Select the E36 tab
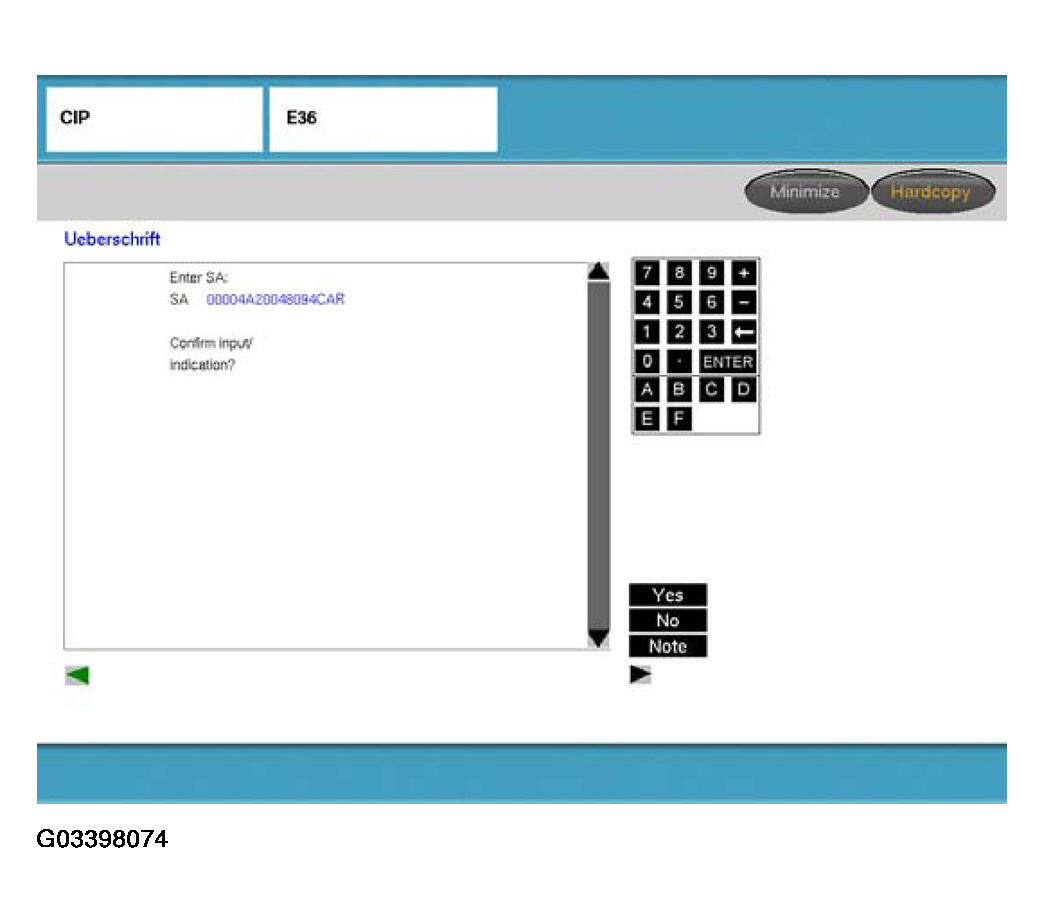The width and height of the screenshot is (1045, 923). (382, 119)
